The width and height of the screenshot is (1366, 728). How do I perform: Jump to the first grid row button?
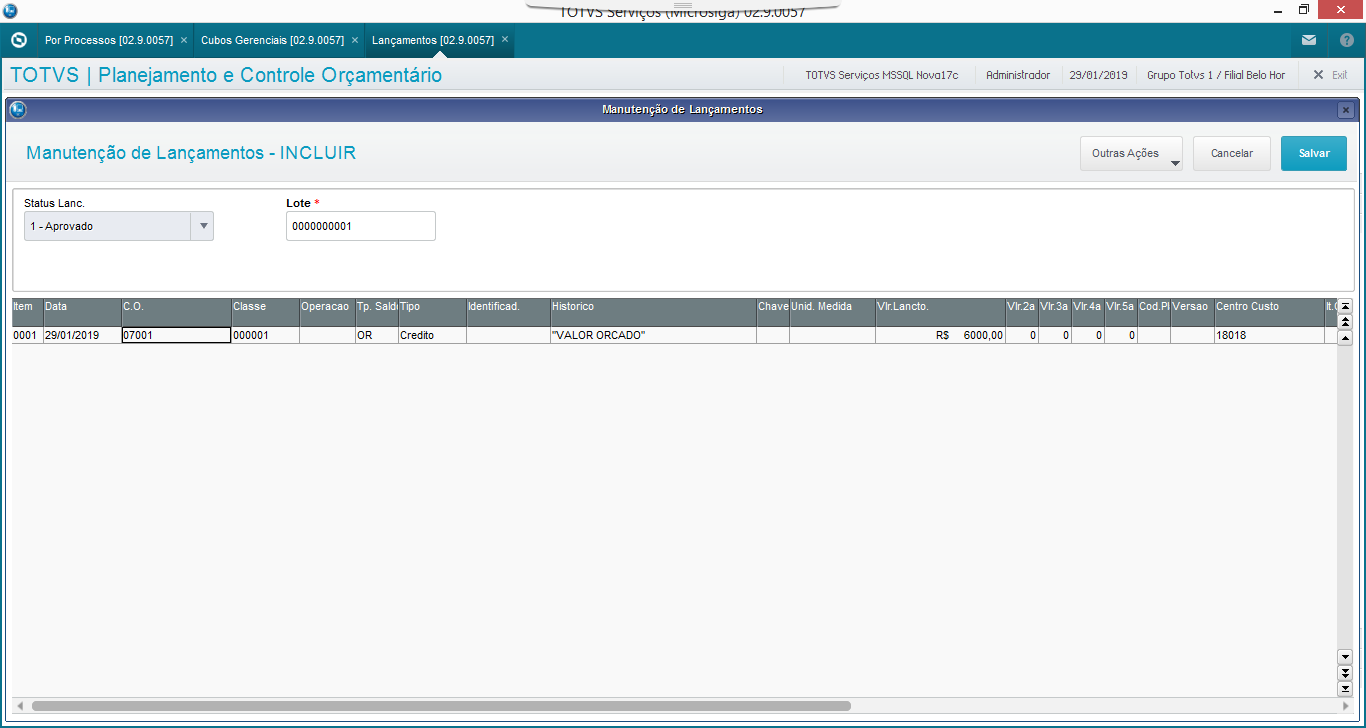coord(1345,306)
